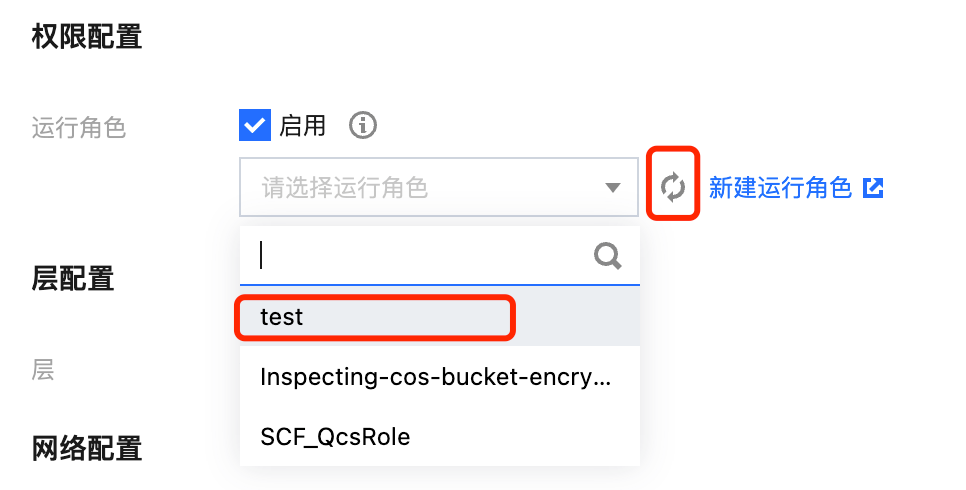Click the magnifier search icon
This screenshot has height=490, width=966.
click(x=608, y=256)
